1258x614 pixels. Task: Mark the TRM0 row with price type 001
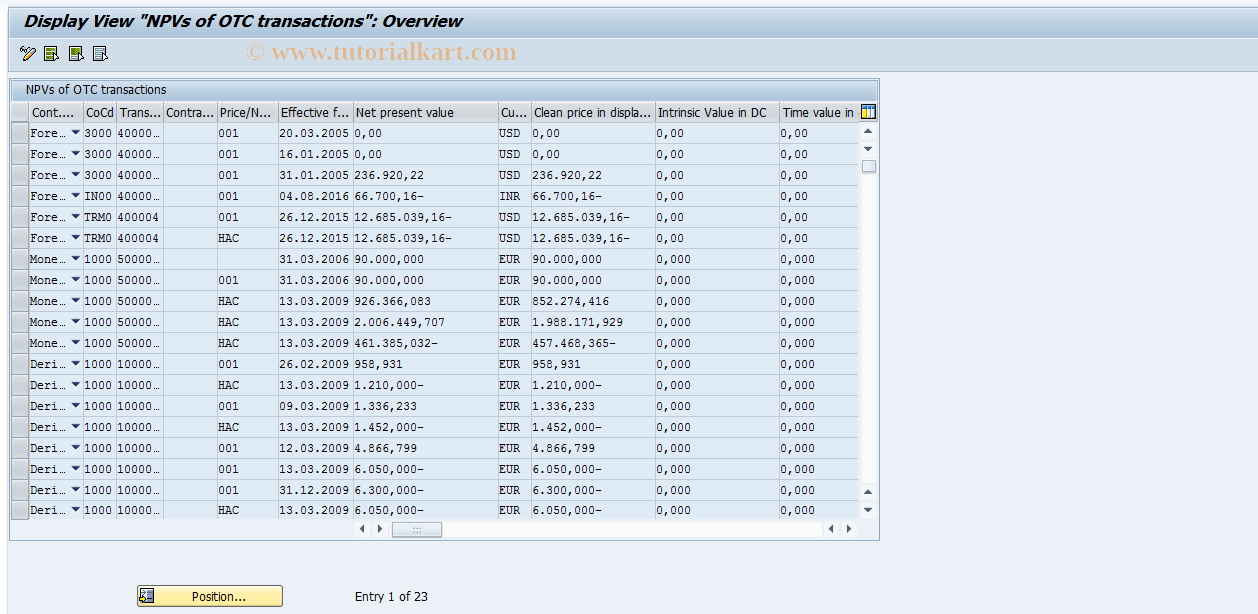pyautogui.click(x=20, y=217)
